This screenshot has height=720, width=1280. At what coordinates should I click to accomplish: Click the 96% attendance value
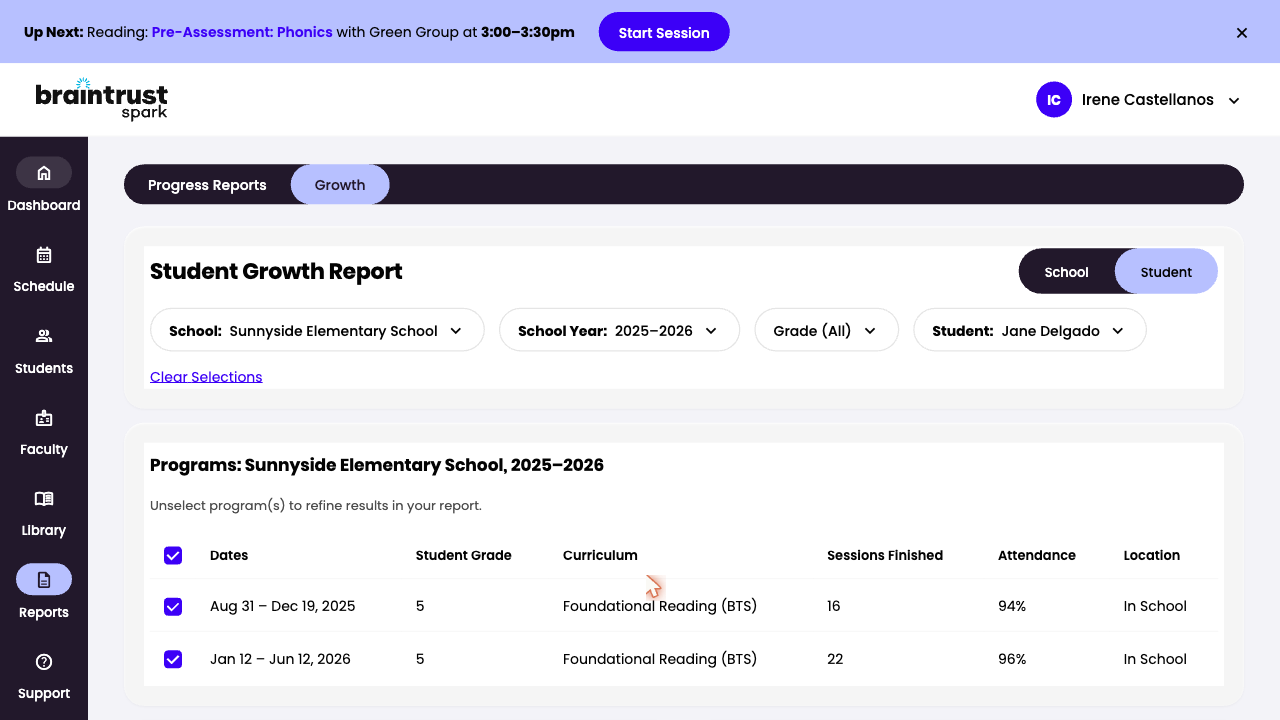pyautogui.click(x=1012, y=659)
